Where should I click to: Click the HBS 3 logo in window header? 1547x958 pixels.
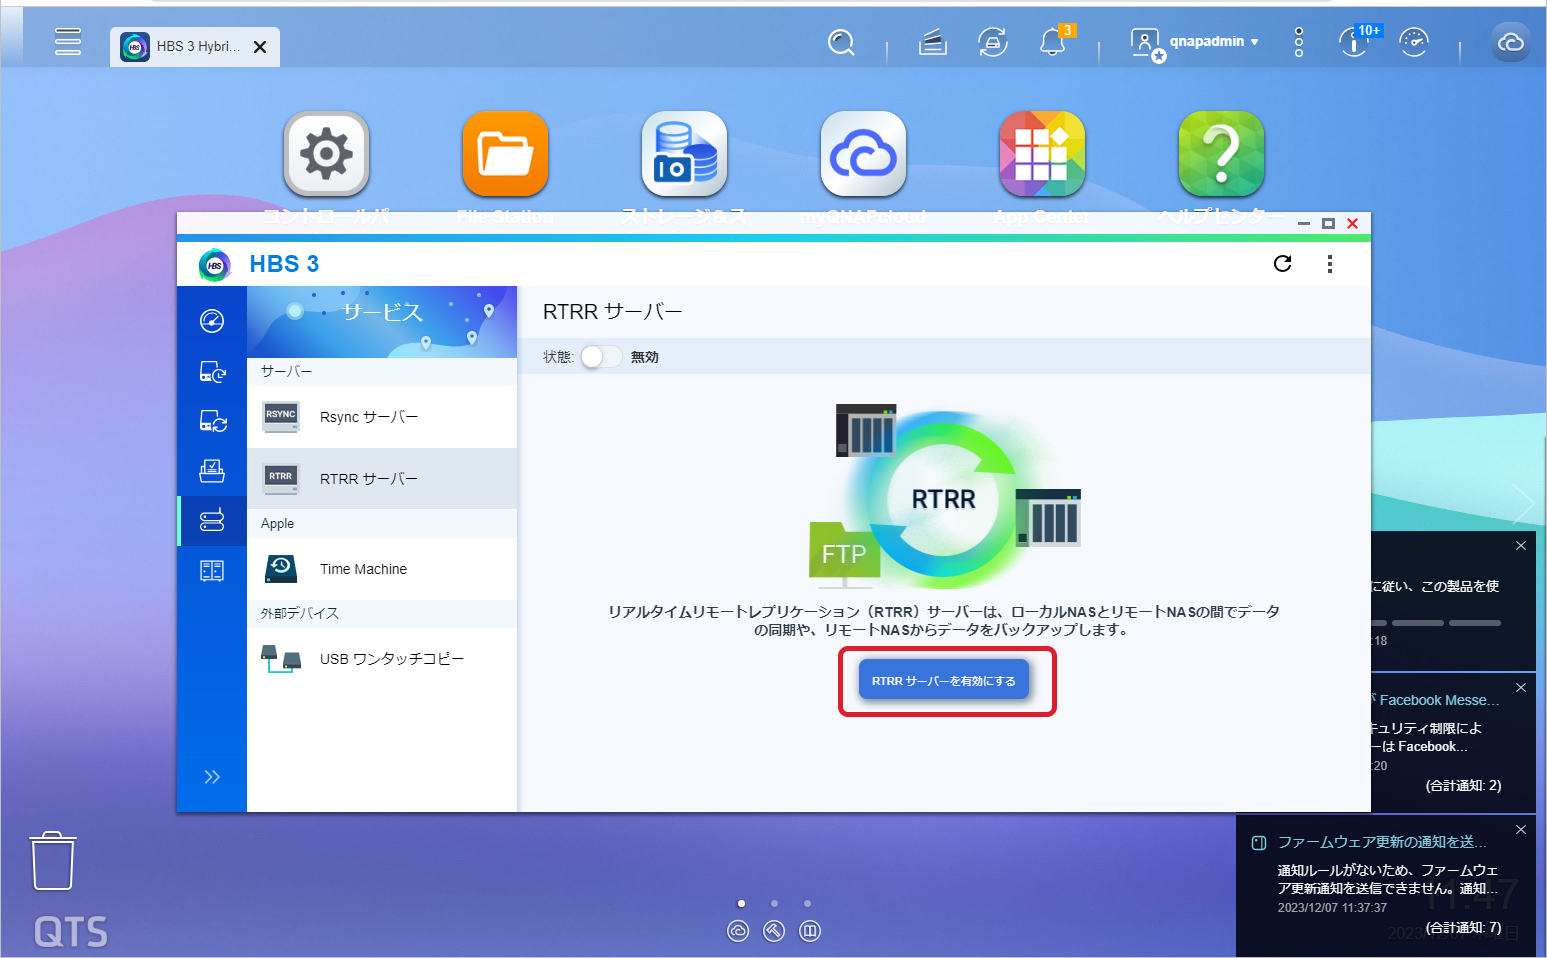[215, 265]
